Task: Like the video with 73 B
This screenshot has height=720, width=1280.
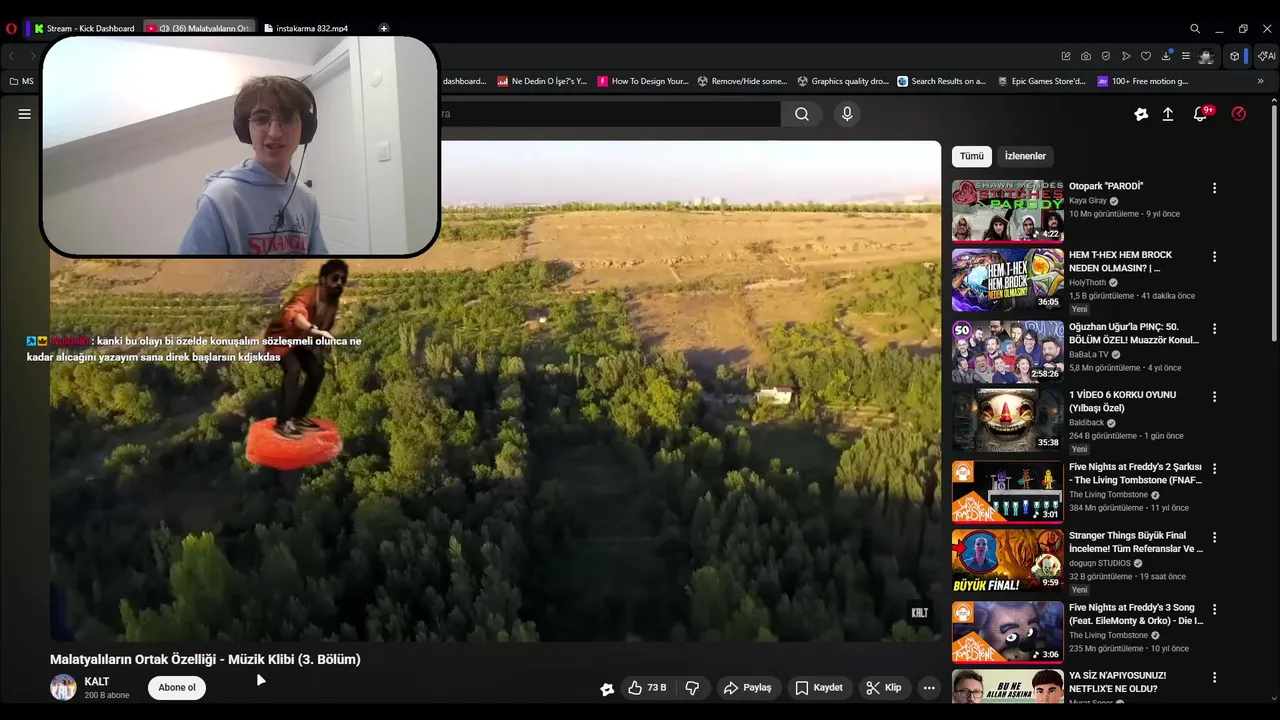Action: coord(647,688)
